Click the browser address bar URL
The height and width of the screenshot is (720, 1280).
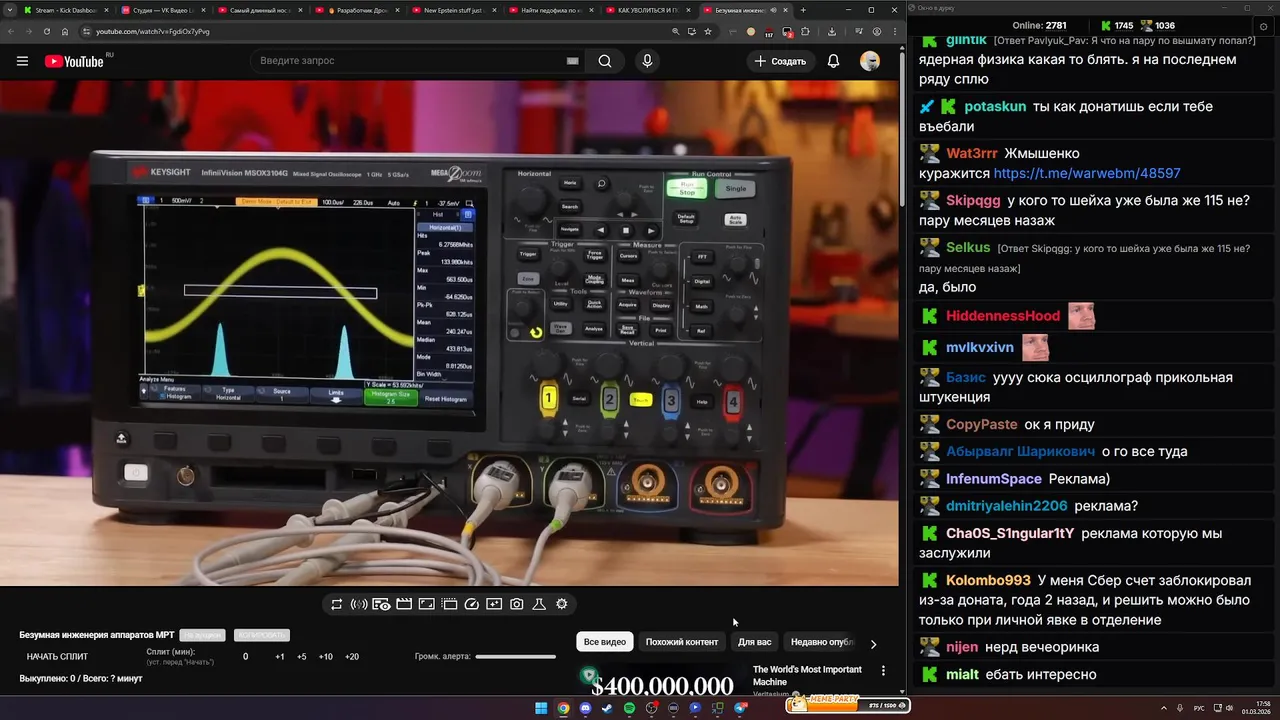(153, 31)
